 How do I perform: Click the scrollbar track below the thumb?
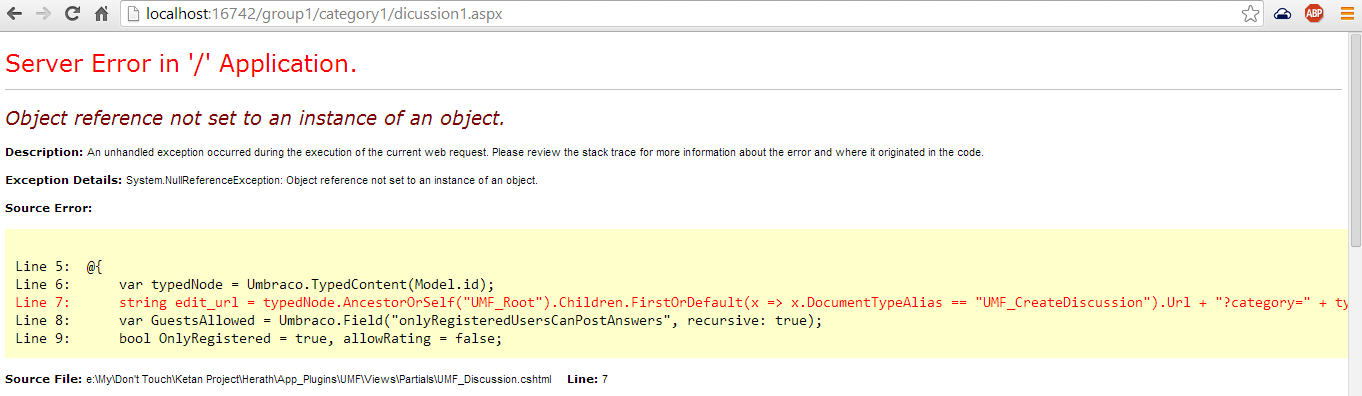[x=1355, y=320]
